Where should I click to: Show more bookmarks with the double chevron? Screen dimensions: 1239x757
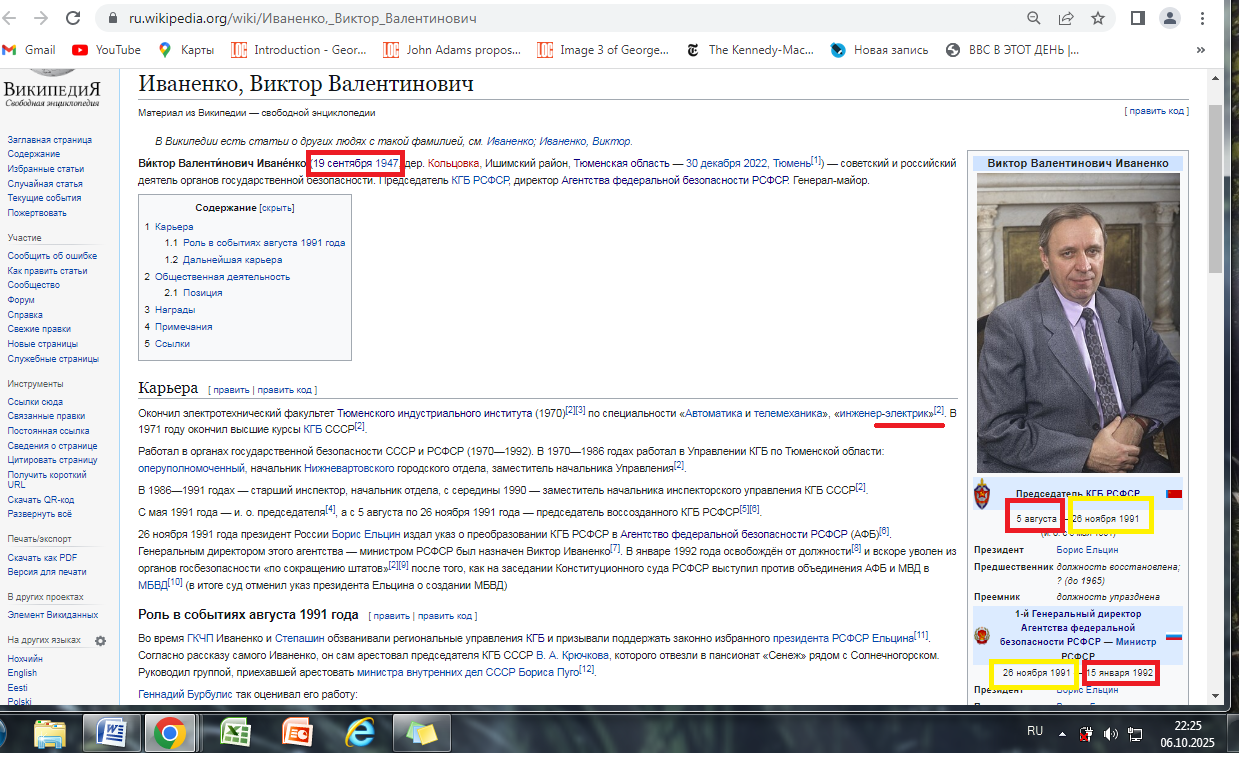(x=1200, y=50)
